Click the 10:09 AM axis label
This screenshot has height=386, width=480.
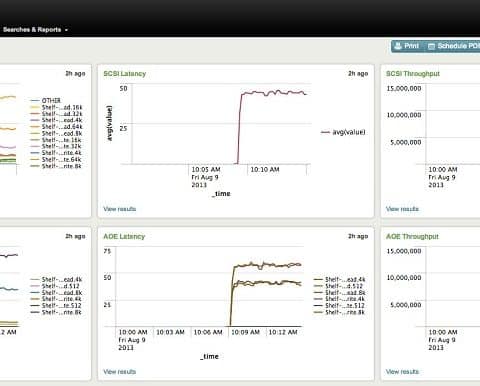tap(245, 332)
